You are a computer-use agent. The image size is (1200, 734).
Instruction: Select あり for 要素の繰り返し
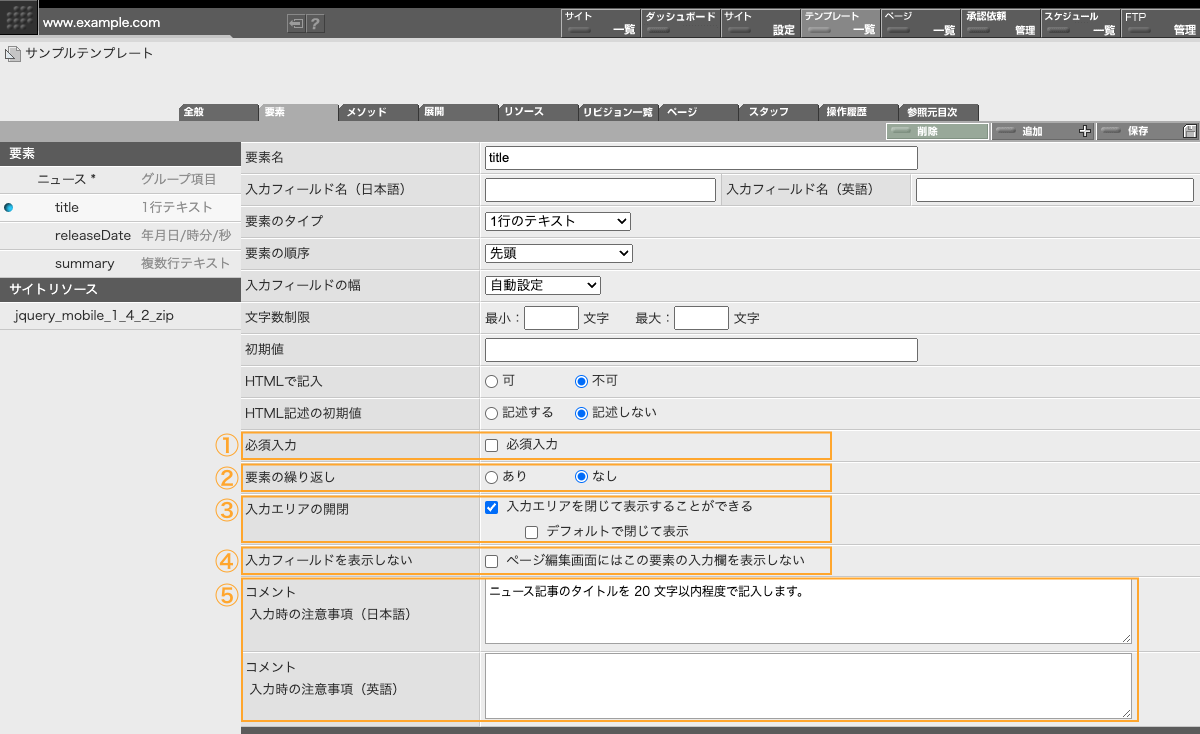tap(492, 477)
